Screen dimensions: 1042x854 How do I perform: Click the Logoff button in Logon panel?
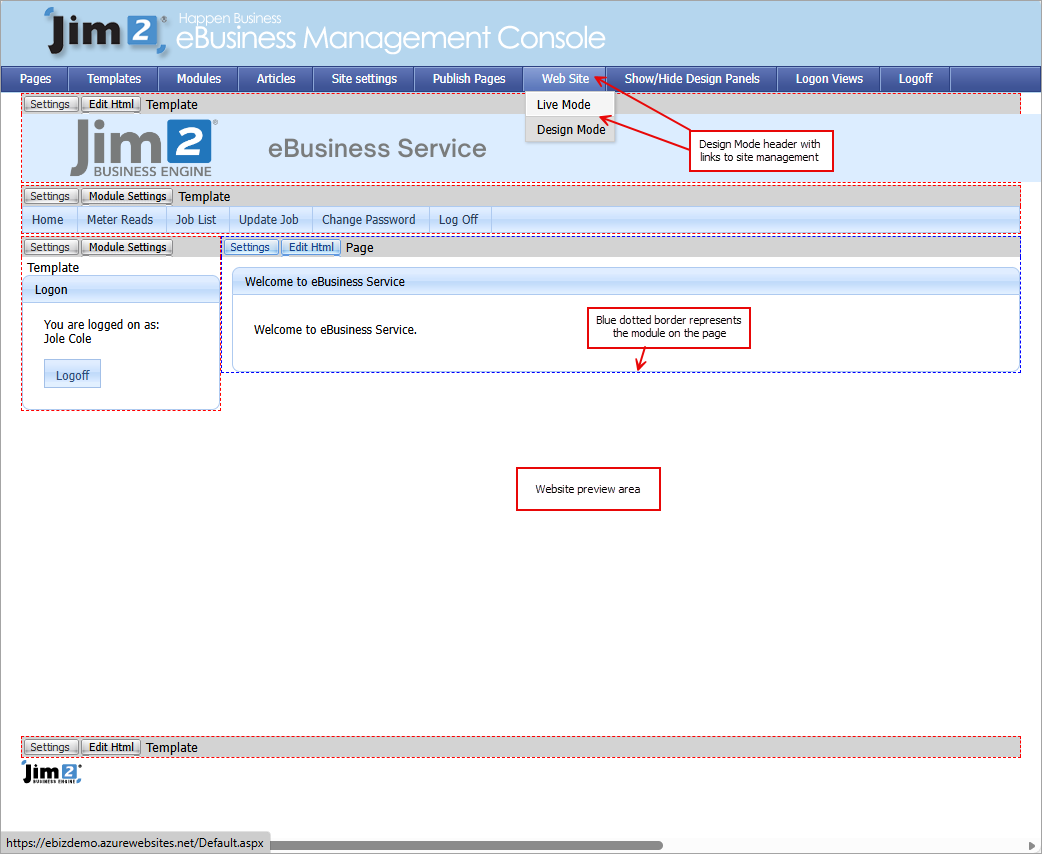coord(72,375)
